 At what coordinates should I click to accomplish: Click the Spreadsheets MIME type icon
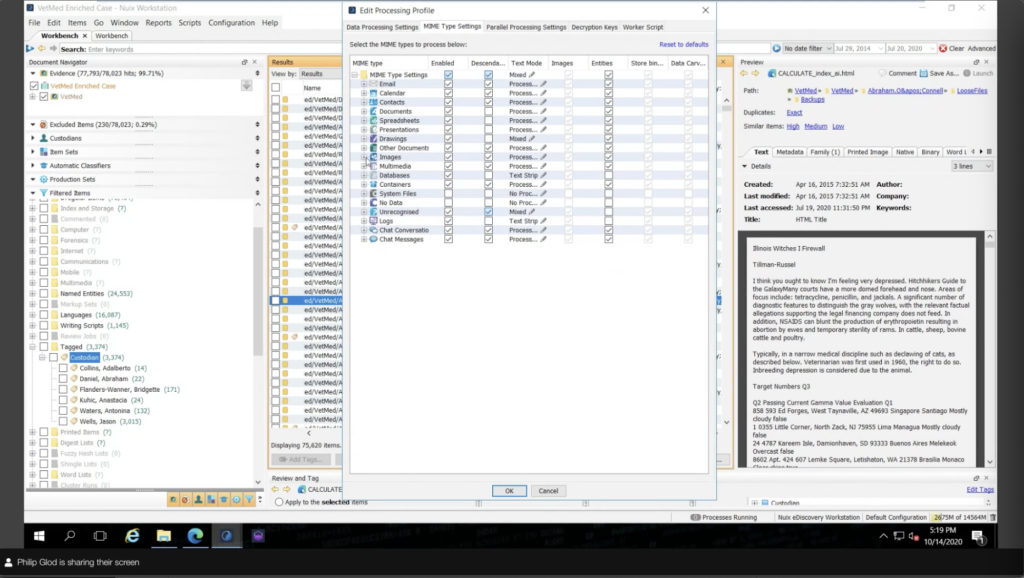click(x=374, y=120)
